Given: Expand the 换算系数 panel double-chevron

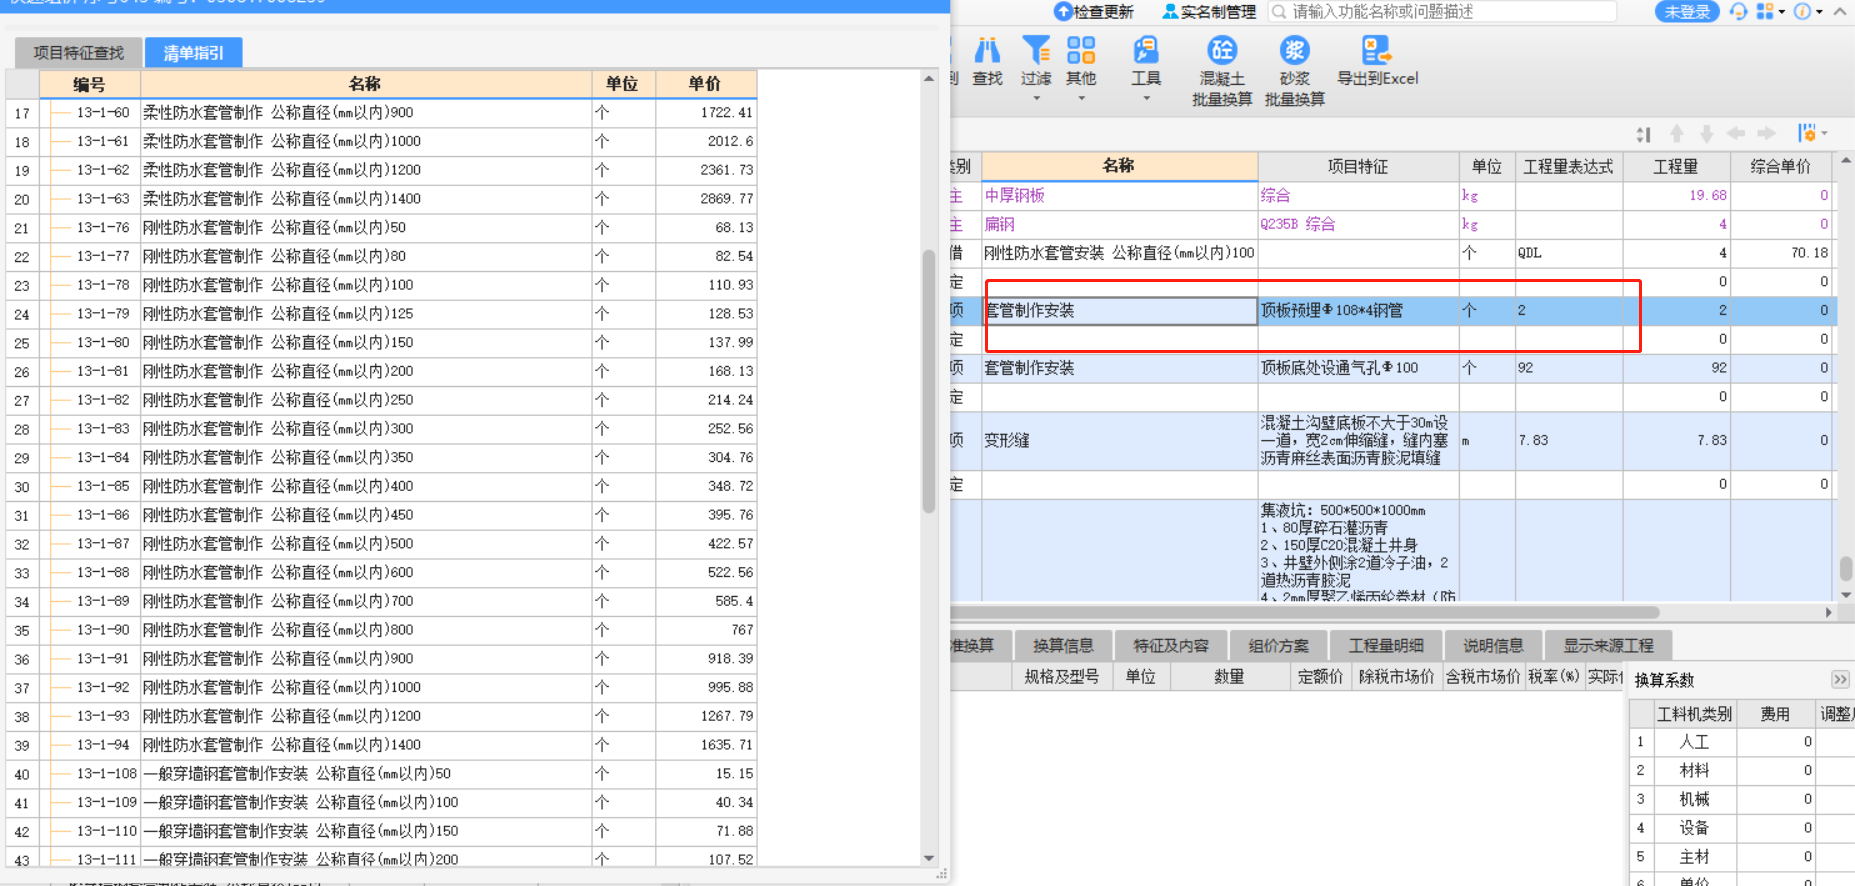Looking at the screenshot, I should pyautogui.click(x=1840, y=680).
